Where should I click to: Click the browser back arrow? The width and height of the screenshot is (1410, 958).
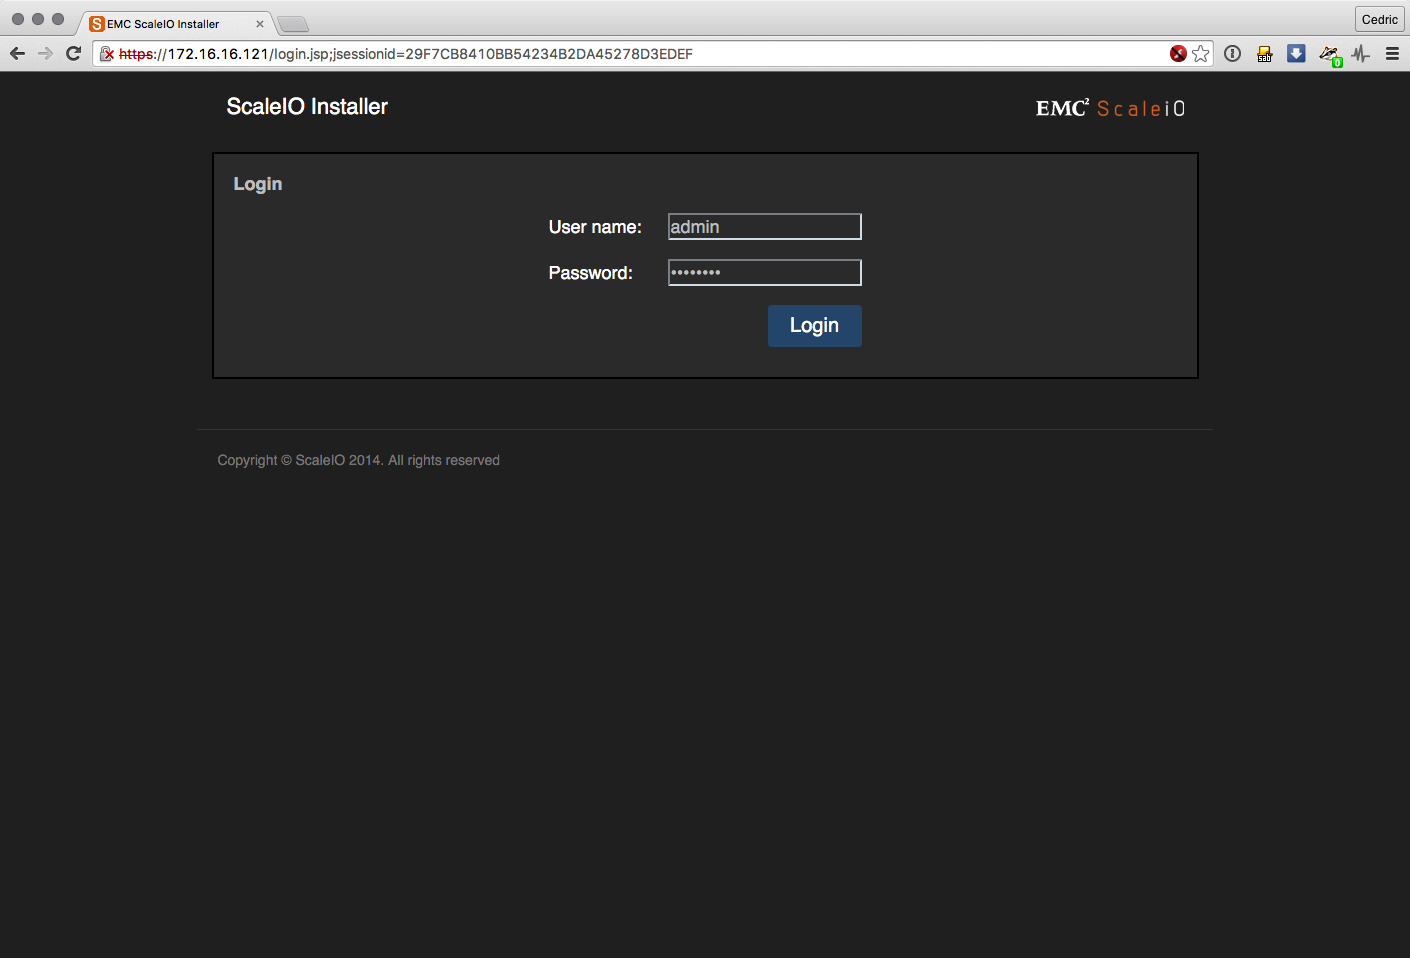[17, 54]
